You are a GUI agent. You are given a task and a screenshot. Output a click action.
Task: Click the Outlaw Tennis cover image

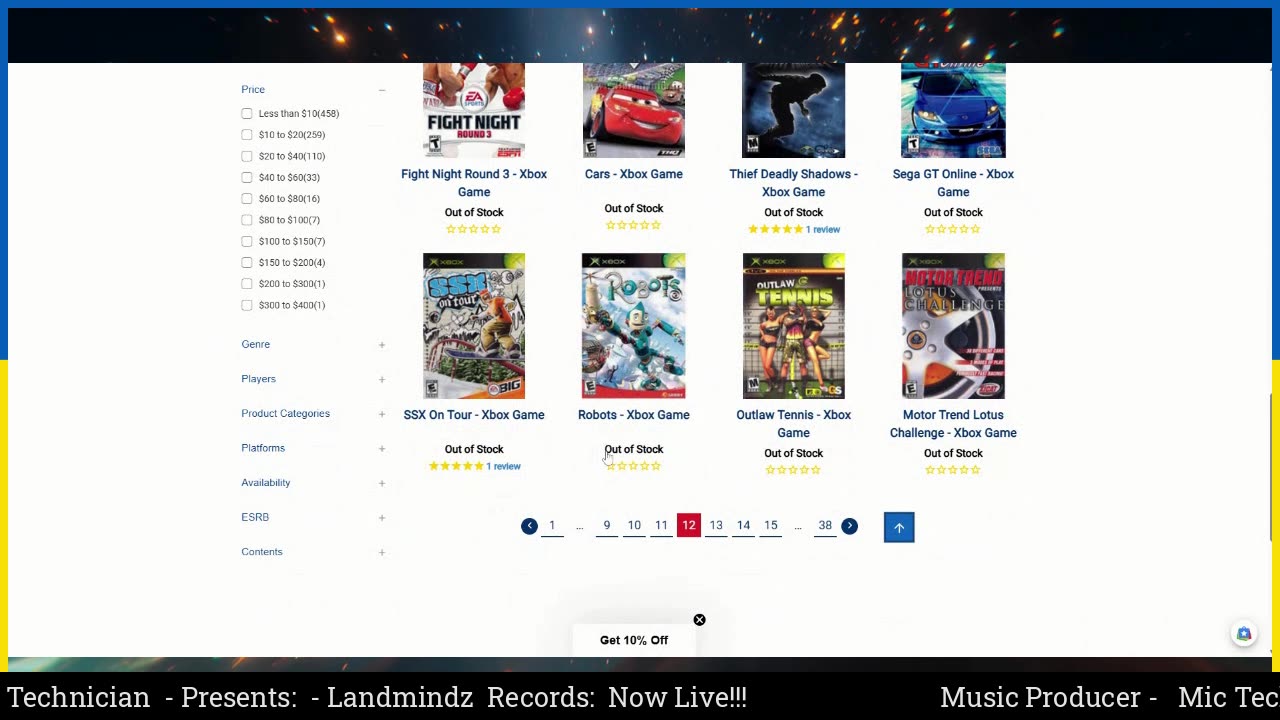[793, 326]
